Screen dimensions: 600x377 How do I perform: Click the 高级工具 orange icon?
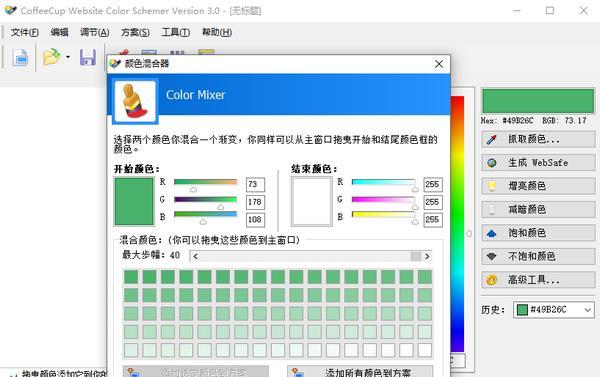(491, 280)
